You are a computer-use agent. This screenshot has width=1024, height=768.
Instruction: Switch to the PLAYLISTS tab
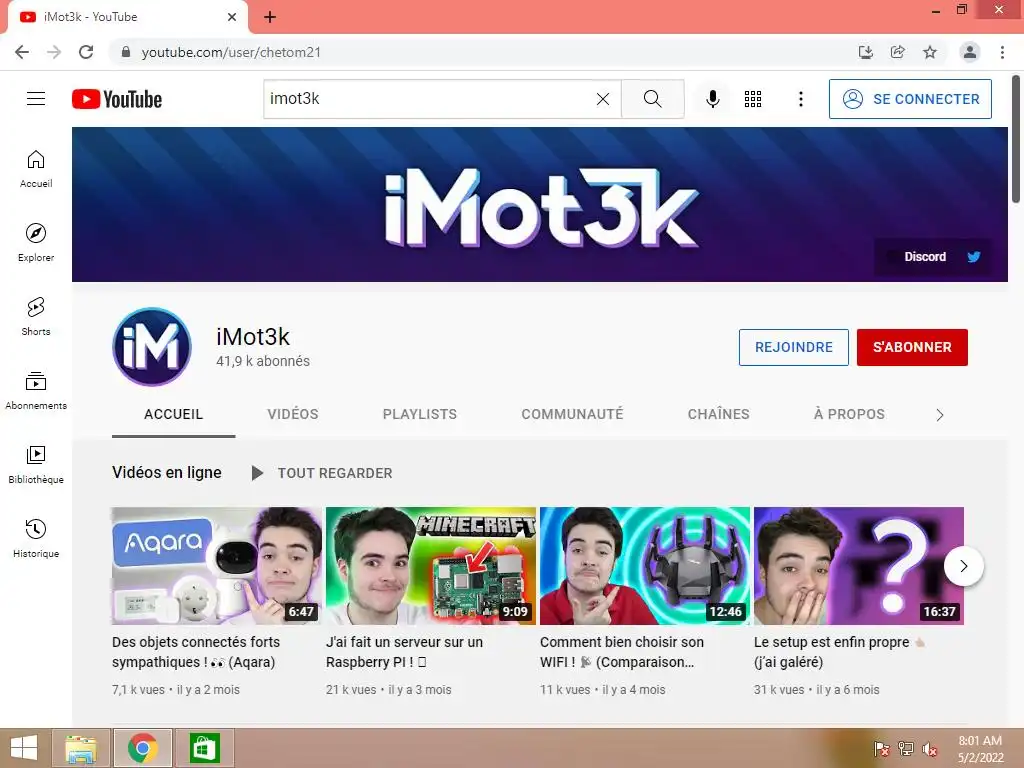click(420, 414)
